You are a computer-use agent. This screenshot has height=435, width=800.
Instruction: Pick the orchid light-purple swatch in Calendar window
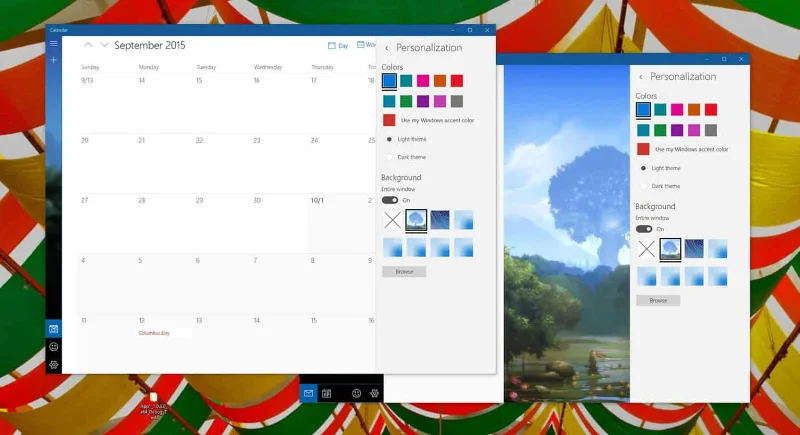[440, 101]
